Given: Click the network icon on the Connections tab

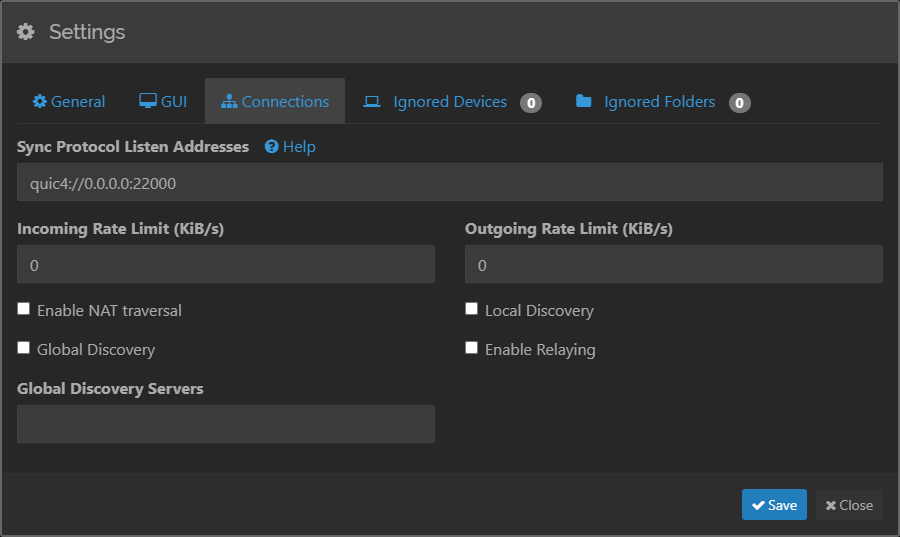Looking at the screenshot, I should (x=229, y=102).
